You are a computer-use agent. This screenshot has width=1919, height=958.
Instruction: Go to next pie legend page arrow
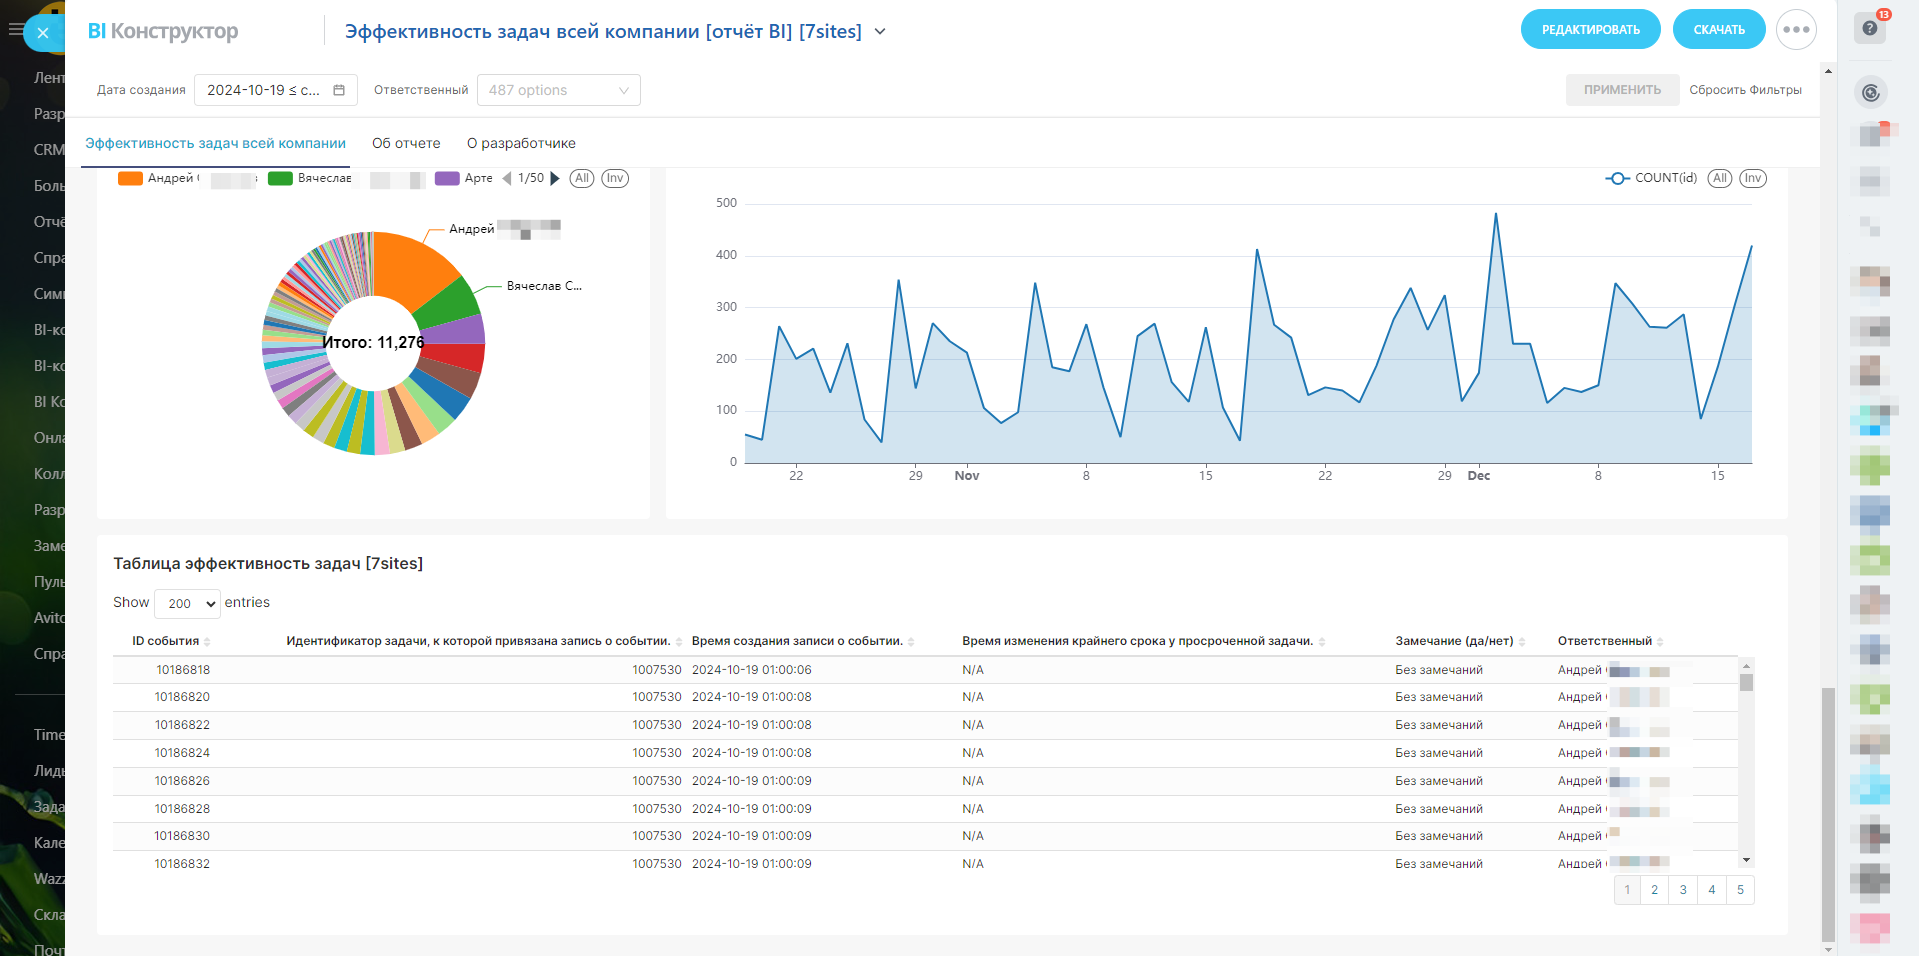click(x=555, y=179)
